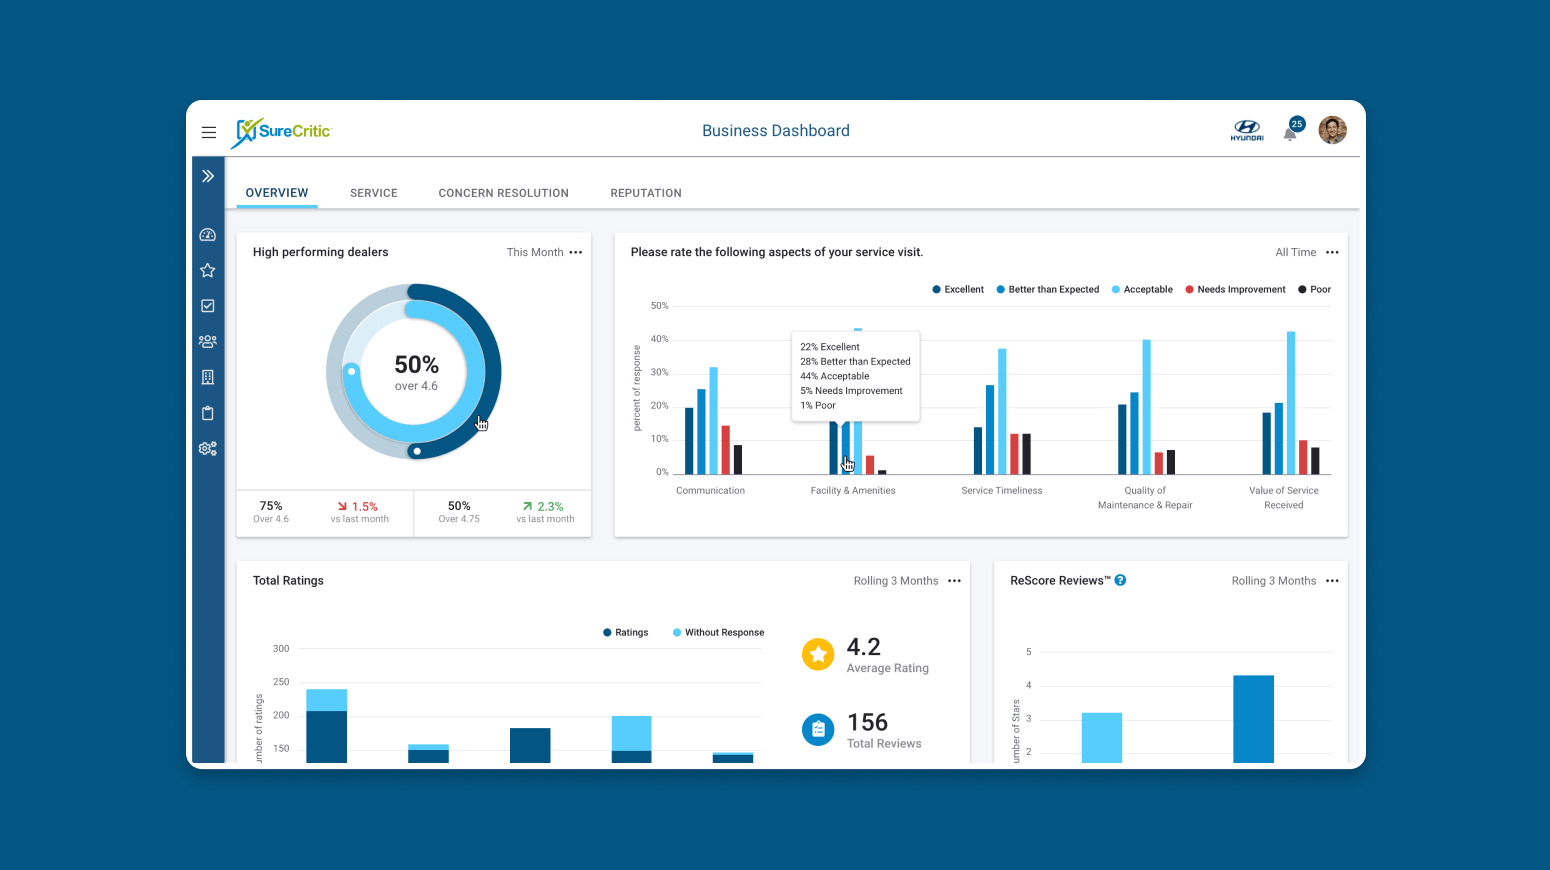Viewport: 1550px width, 870px height.
Task: Toggle the Excellent legend item
Action: click(x=958, y=290)
